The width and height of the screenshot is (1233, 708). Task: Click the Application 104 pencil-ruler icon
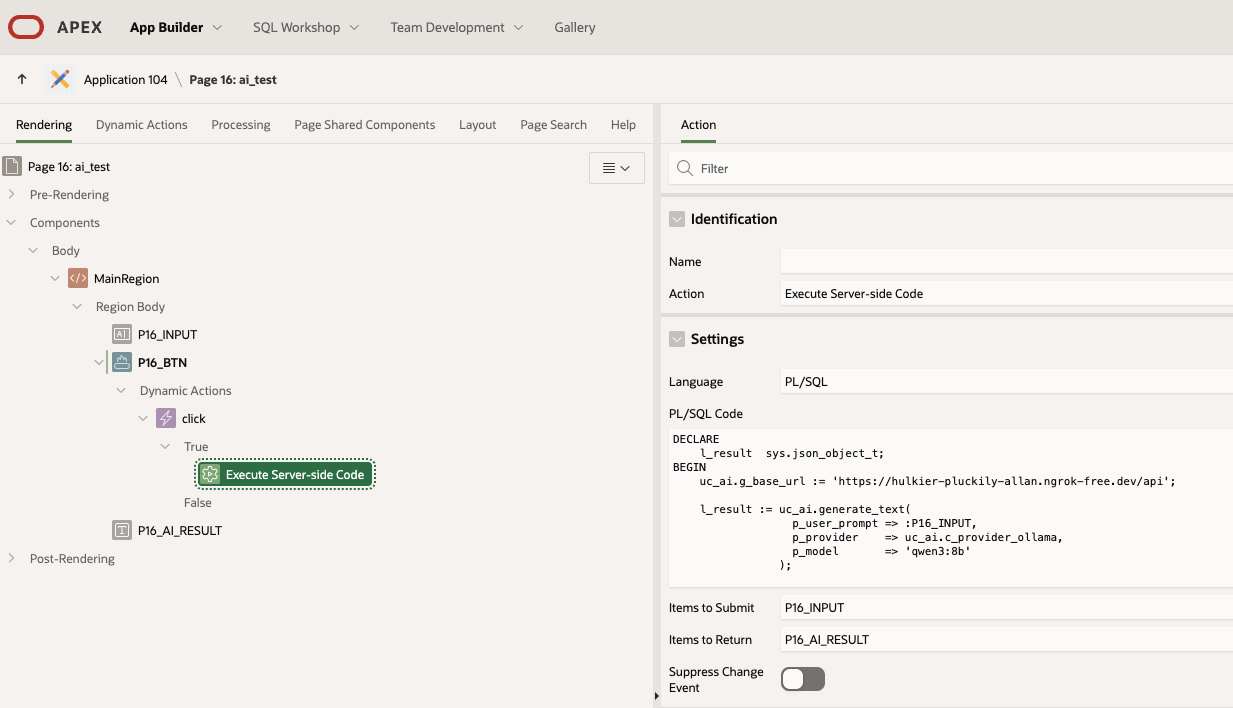pyautogui.click(x=59, y=79)
